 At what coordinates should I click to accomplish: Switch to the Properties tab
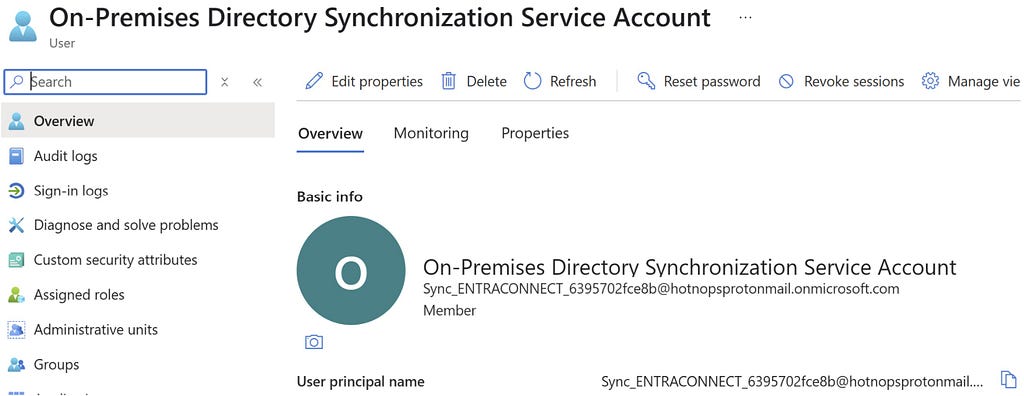click(535, 133)
